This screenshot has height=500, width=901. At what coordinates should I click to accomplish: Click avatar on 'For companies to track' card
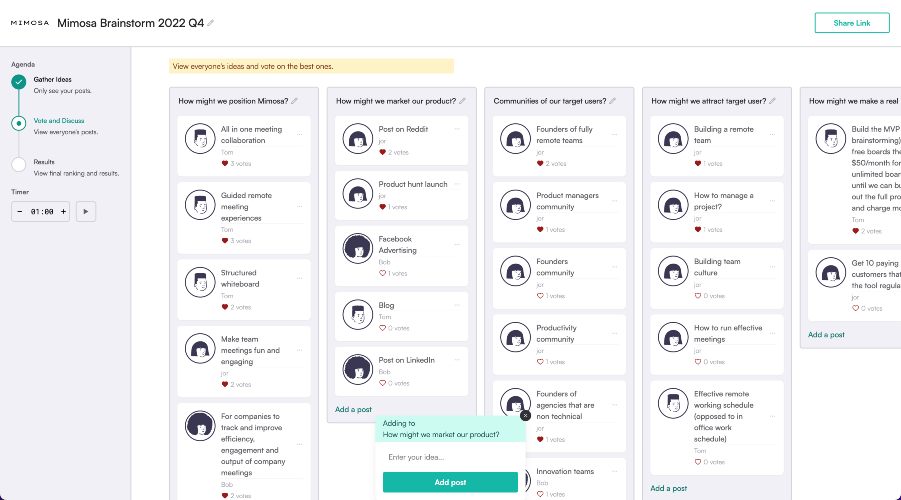(x=200, y=425)
